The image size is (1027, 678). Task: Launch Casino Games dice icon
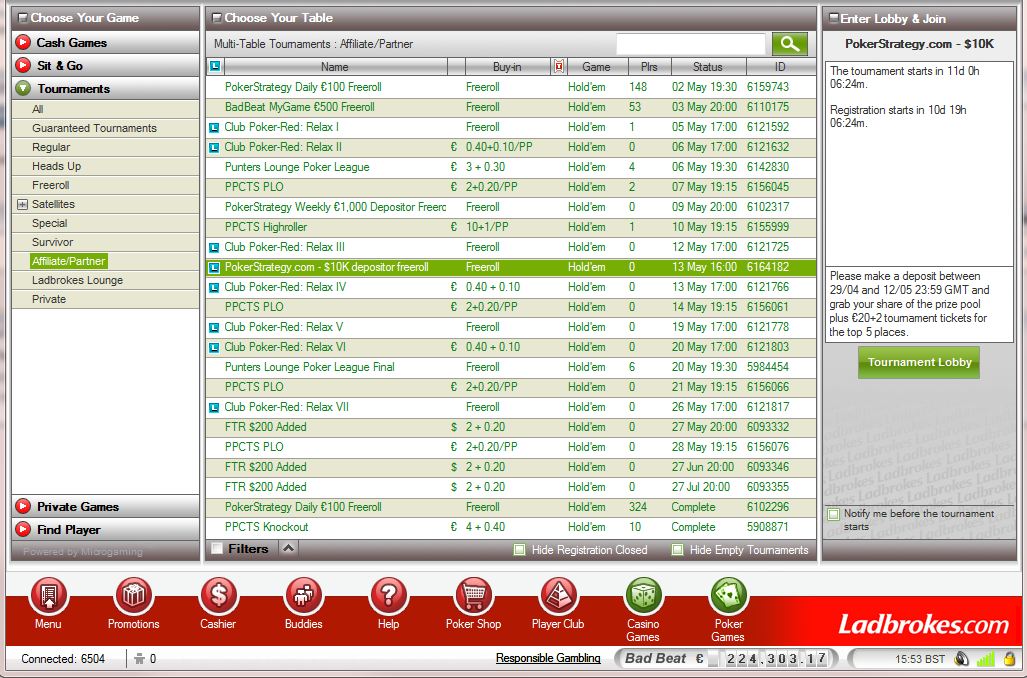643,595
